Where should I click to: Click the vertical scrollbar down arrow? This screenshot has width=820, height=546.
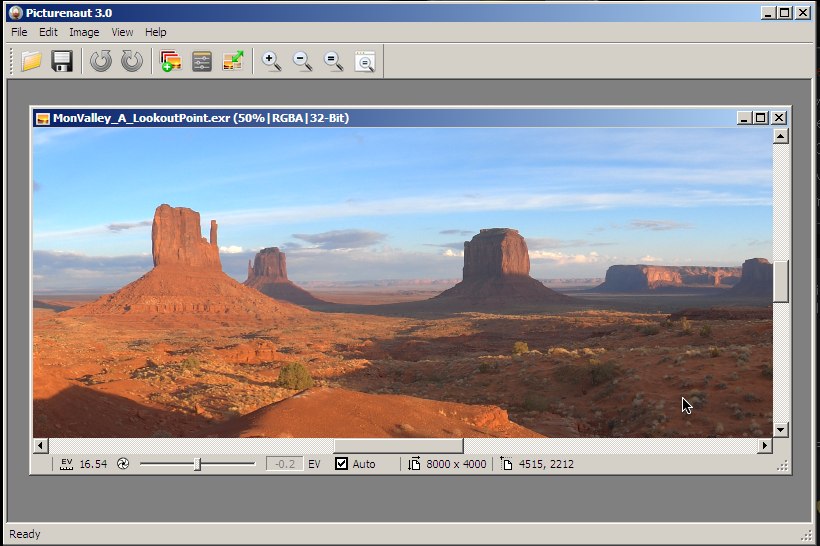[781, 429]
